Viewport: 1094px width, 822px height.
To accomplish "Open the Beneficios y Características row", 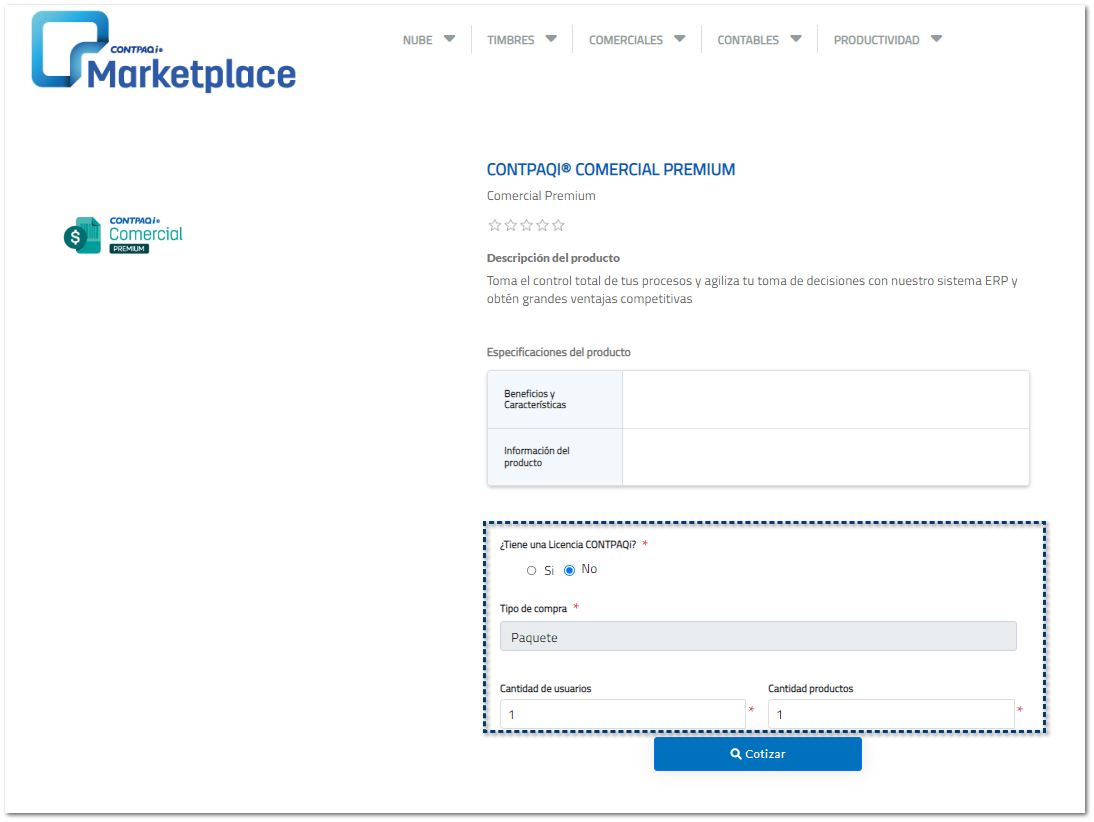I will (x=555, y=399).
